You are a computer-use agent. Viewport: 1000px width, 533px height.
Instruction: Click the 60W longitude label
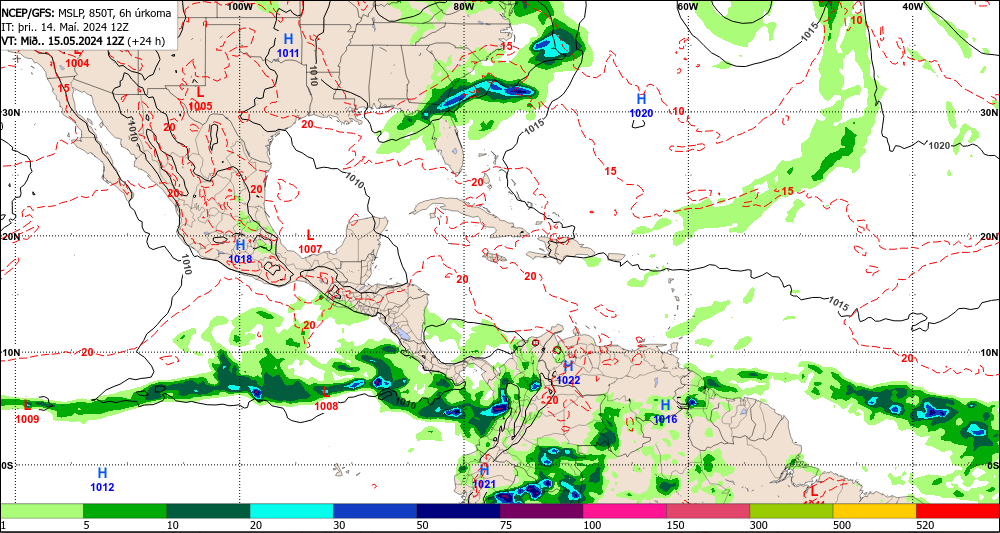tap(688, 6)
